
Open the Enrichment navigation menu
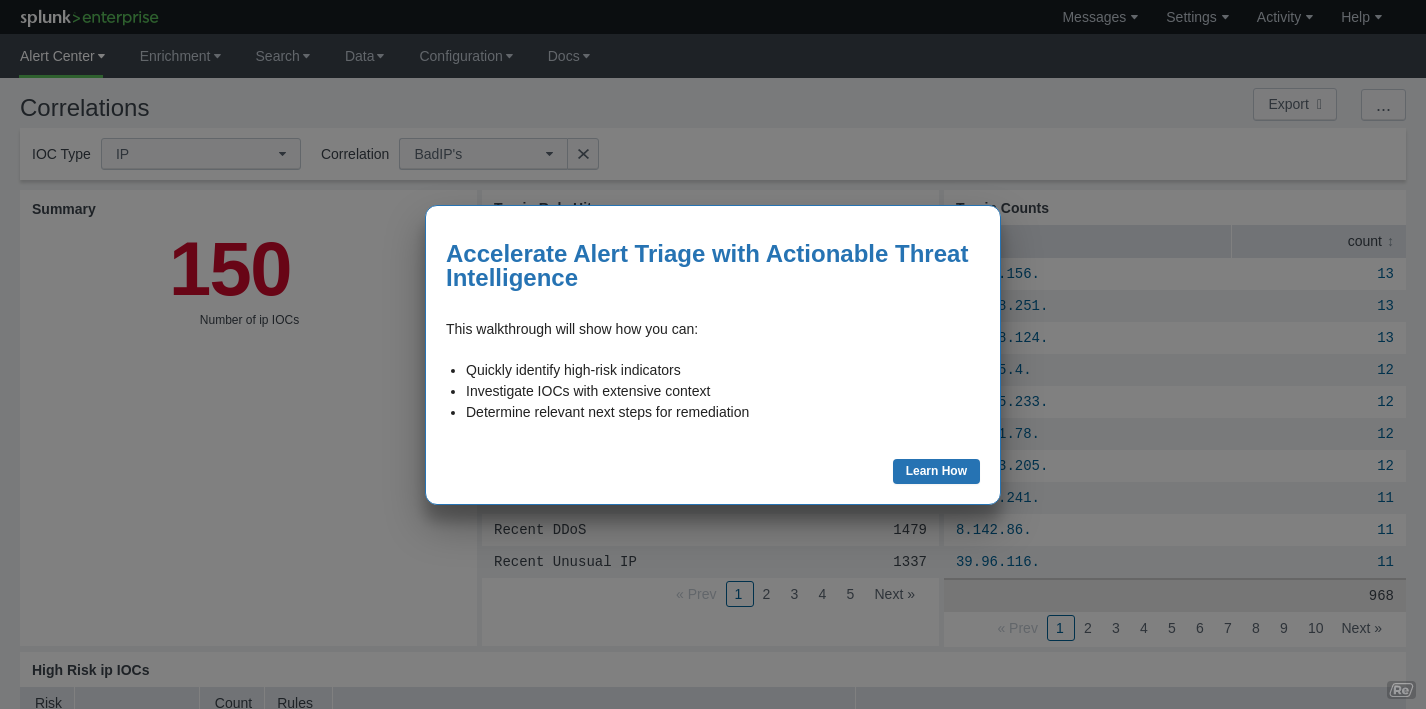(x=180, y=56)
